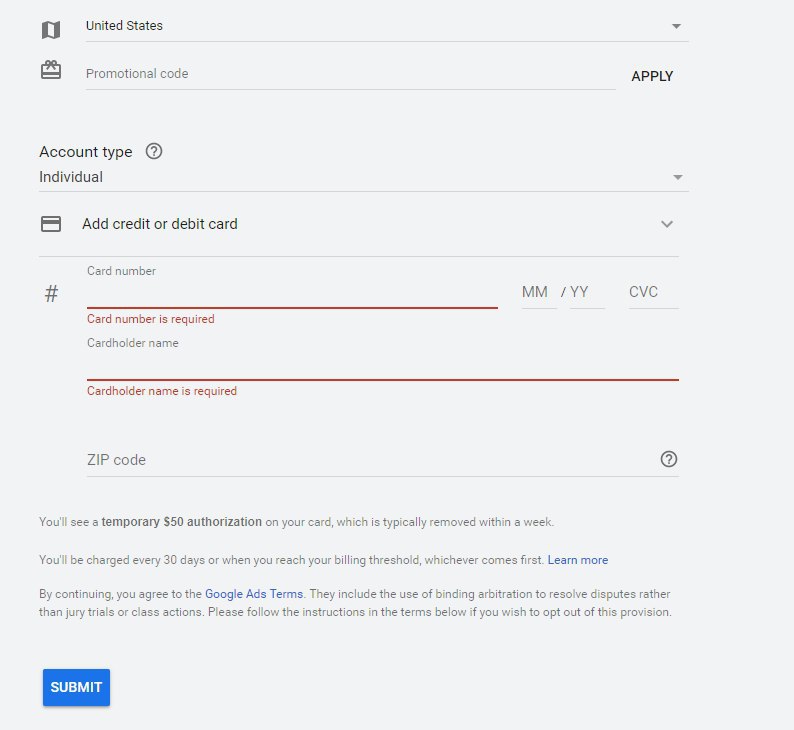The width and height of the screenshot is (794, 730).
Task: Click the hash icon beside Card number
Action: [x=51, y=293]
